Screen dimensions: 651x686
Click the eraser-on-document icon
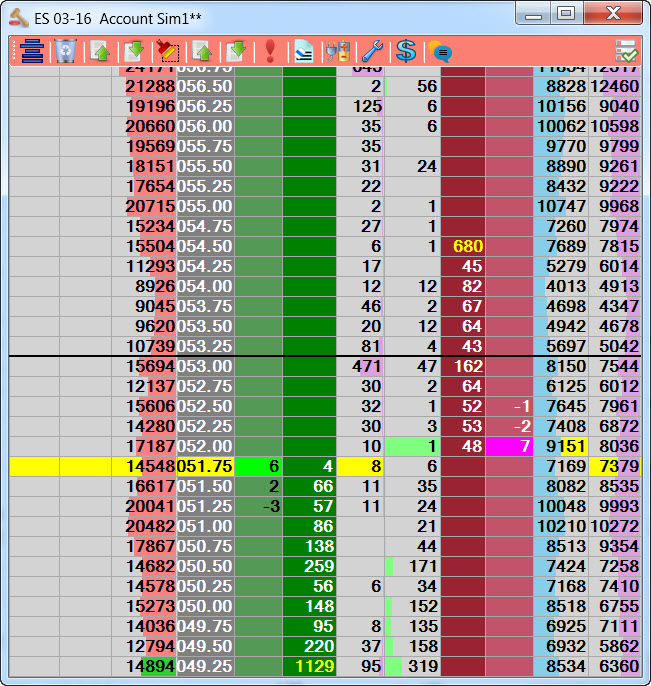pyautogui.click(x=304, y=51)
